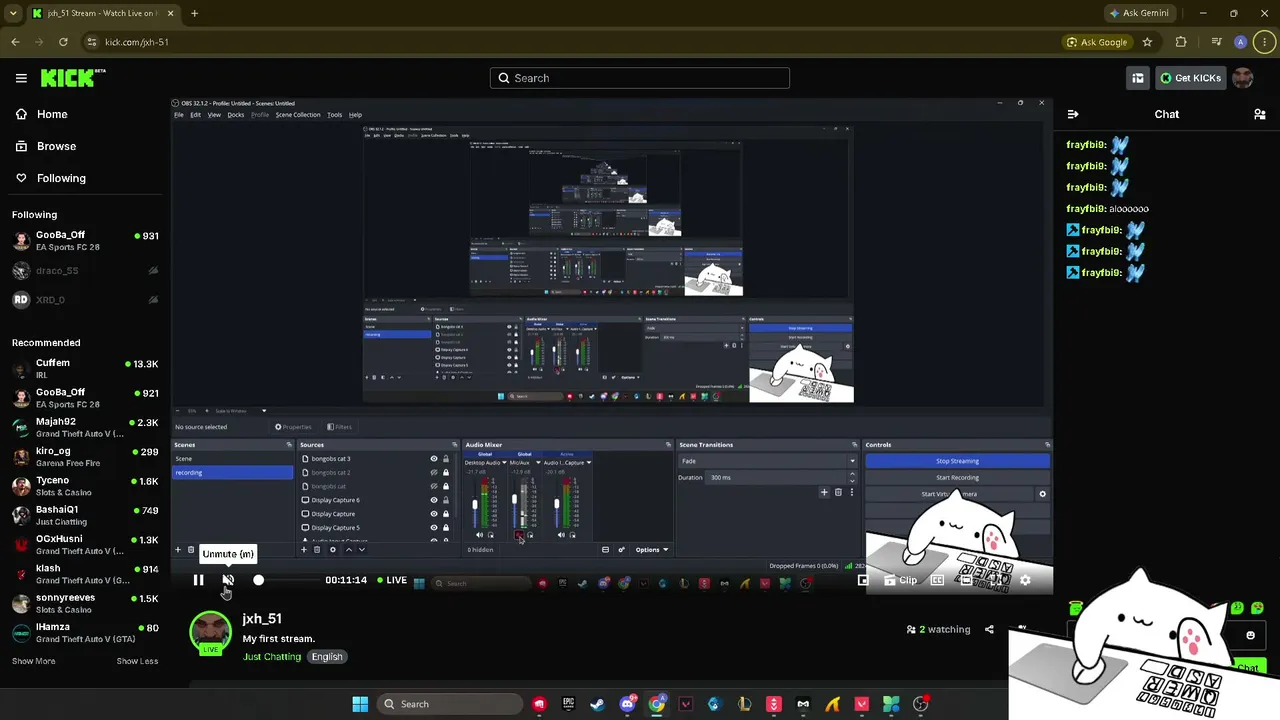Open the player settings gear
The height and width of the screenshot is (720, 1280).
point(1025,580)
